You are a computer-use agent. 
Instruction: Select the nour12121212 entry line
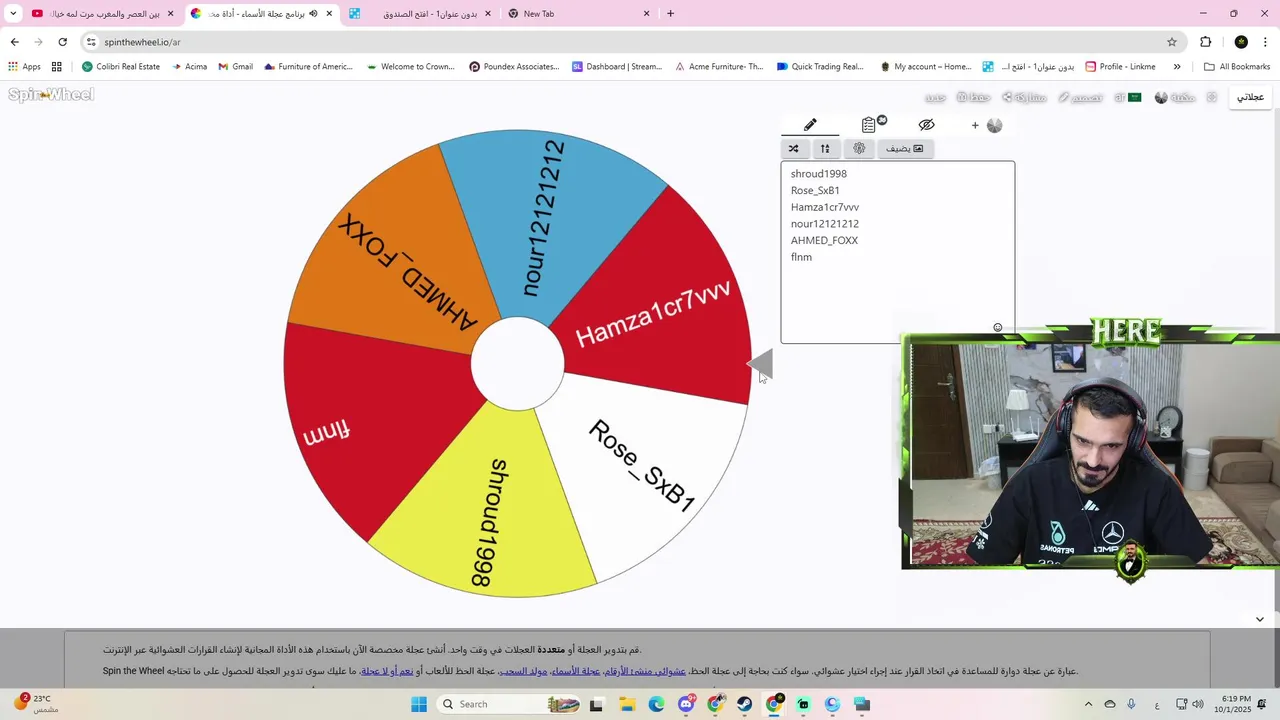[825, 224]
